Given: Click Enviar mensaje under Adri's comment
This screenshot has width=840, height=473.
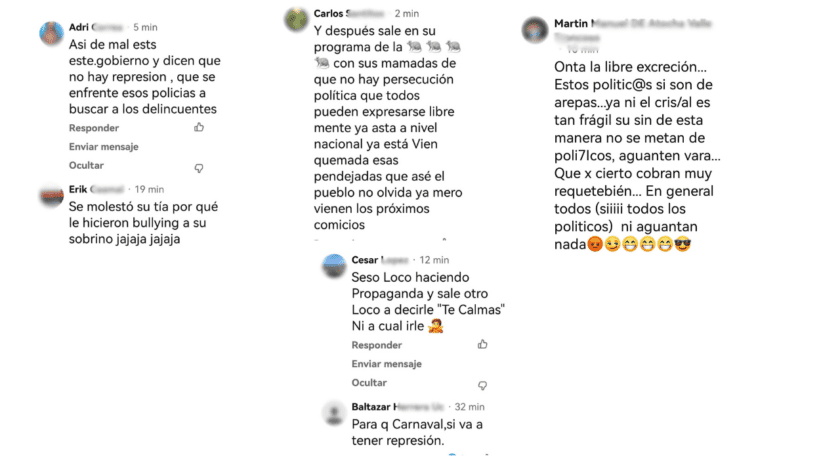Looking at the screenshot, I should (x=103, y=147).
